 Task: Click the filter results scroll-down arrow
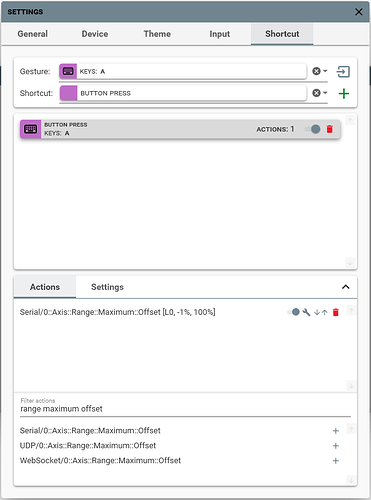pos(351,480)
